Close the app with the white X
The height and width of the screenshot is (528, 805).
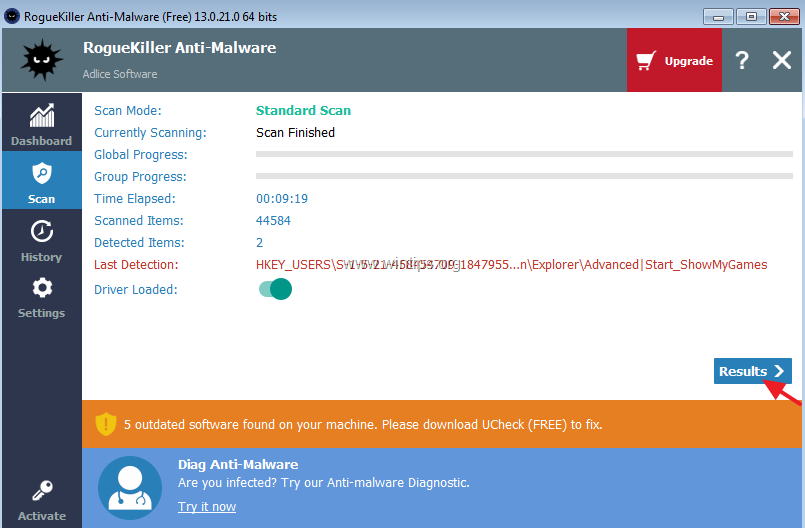pyautogui.click(x=782, y=61)
